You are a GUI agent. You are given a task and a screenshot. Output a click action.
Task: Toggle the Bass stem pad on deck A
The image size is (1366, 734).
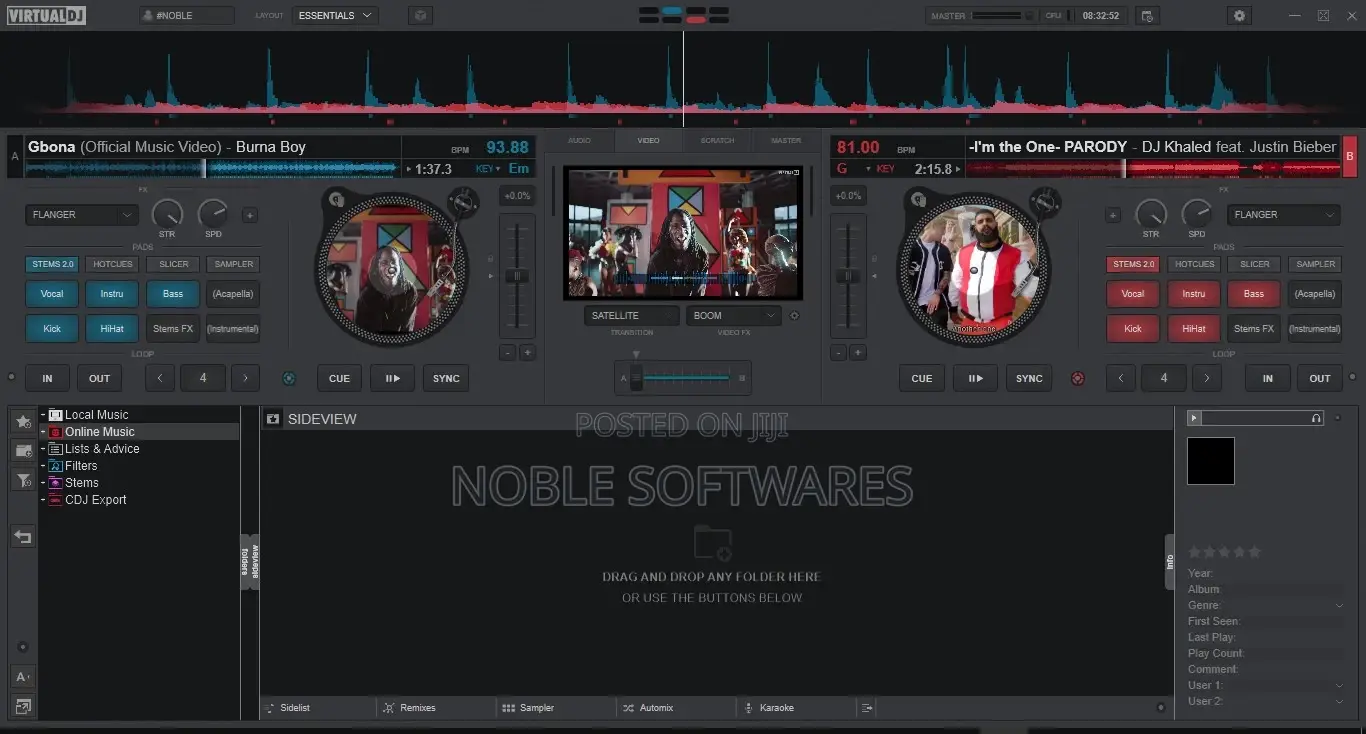point(173,294)
